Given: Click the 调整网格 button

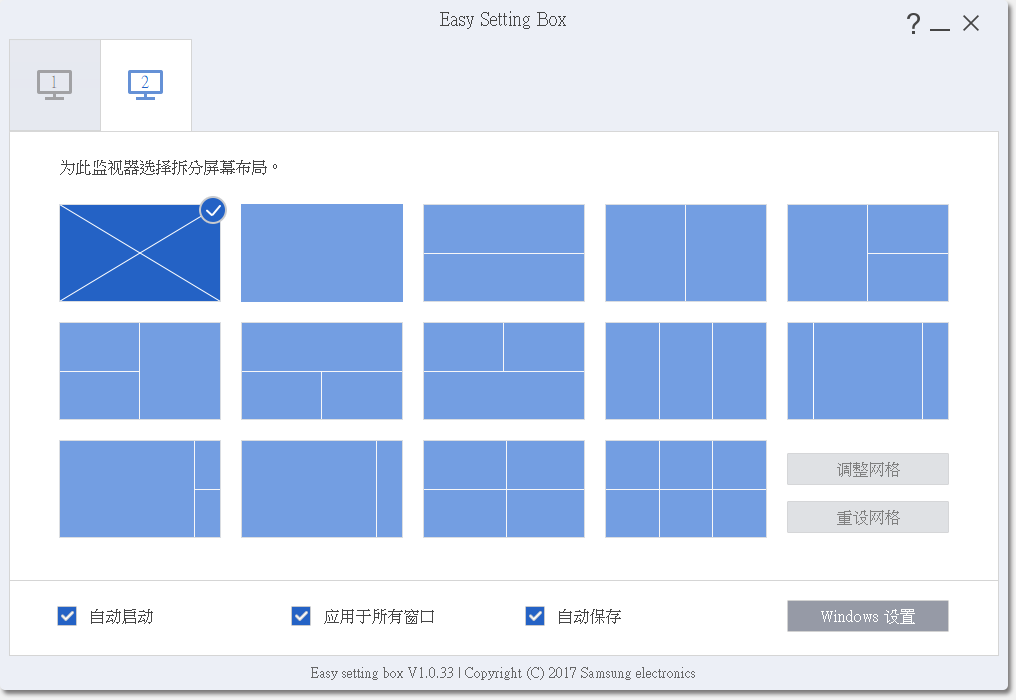Looking at the screenshot, I should 868,469.
